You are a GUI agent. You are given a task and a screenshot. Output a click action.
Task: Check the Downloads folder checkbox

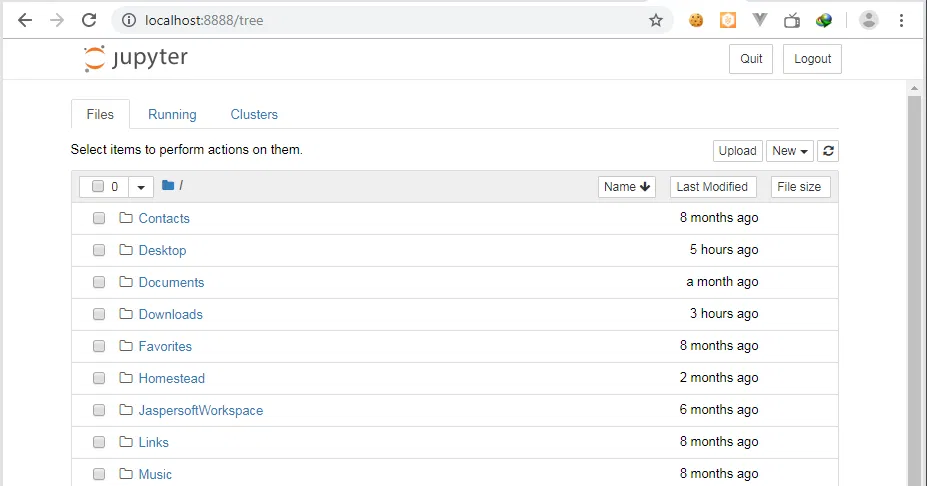point(99,314)
